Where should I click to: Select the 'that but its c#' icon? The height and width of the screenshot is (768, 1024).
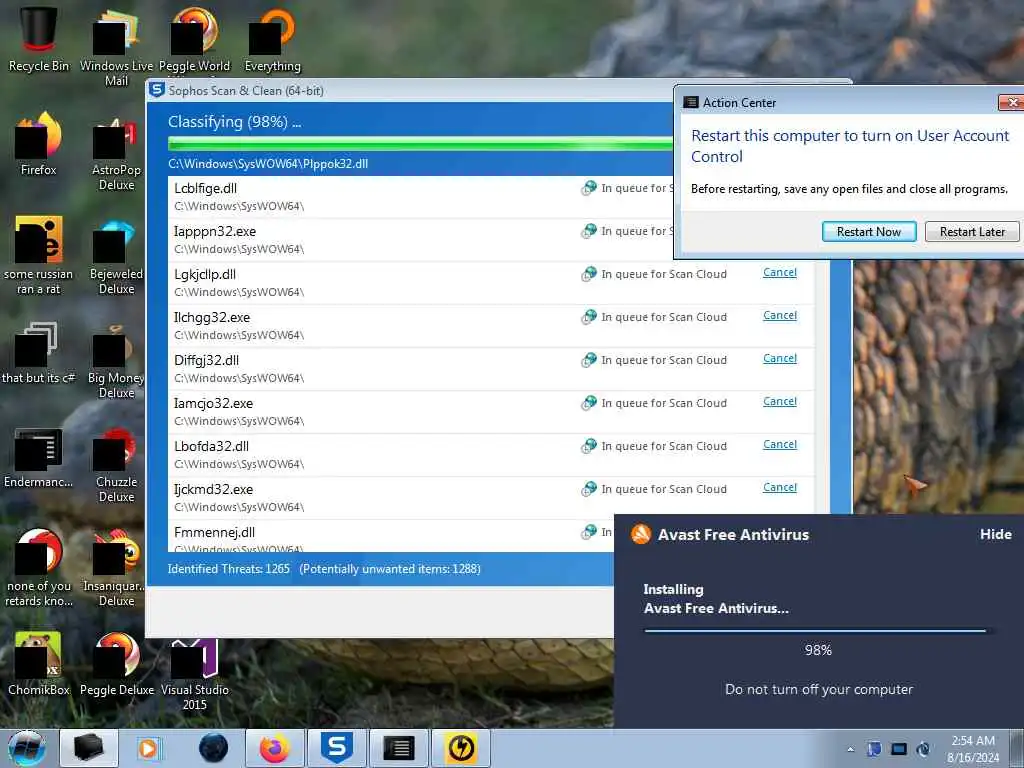[39, 353]
